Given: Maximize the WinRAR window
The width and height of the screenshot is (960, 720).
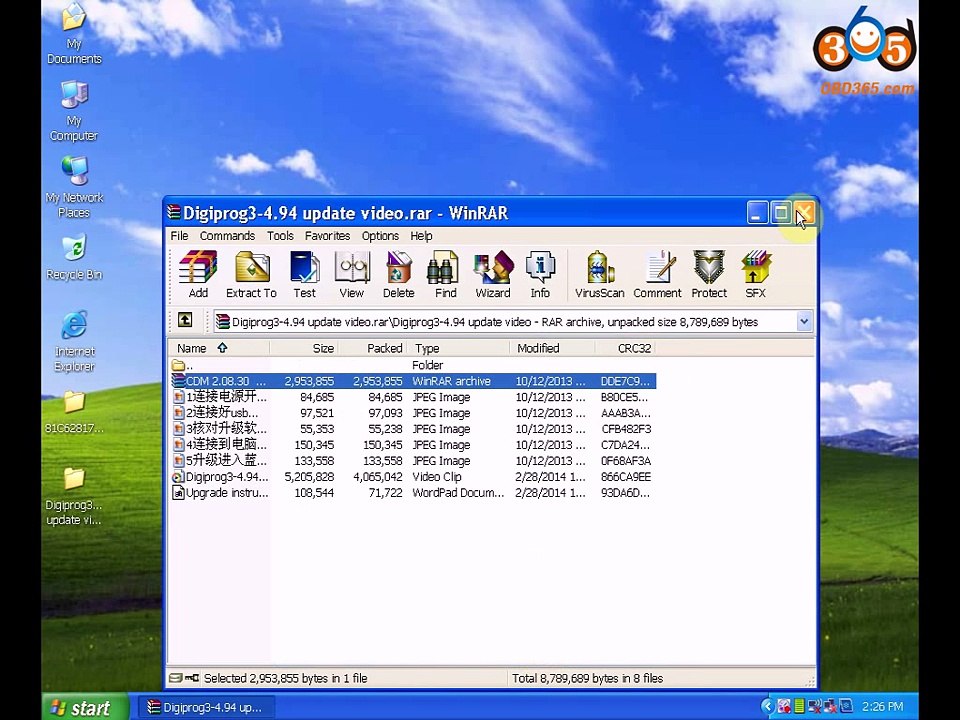Looking at the screenshot, I should 781,213.
